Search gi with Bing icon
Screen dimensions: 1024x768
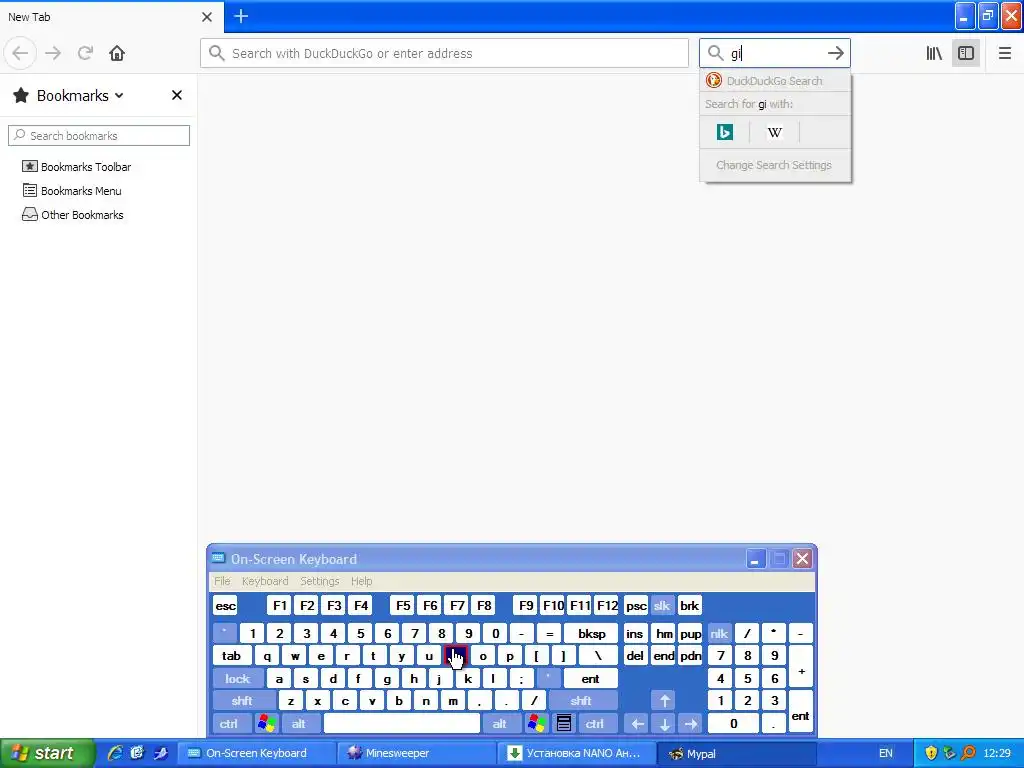pos(724,133)
